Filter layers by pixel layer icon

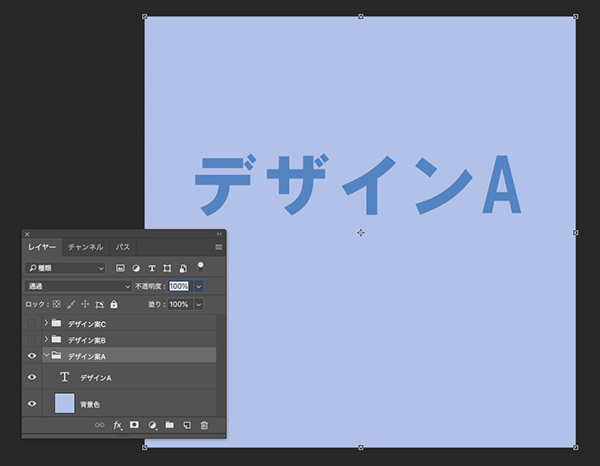(x=120, y=268)
